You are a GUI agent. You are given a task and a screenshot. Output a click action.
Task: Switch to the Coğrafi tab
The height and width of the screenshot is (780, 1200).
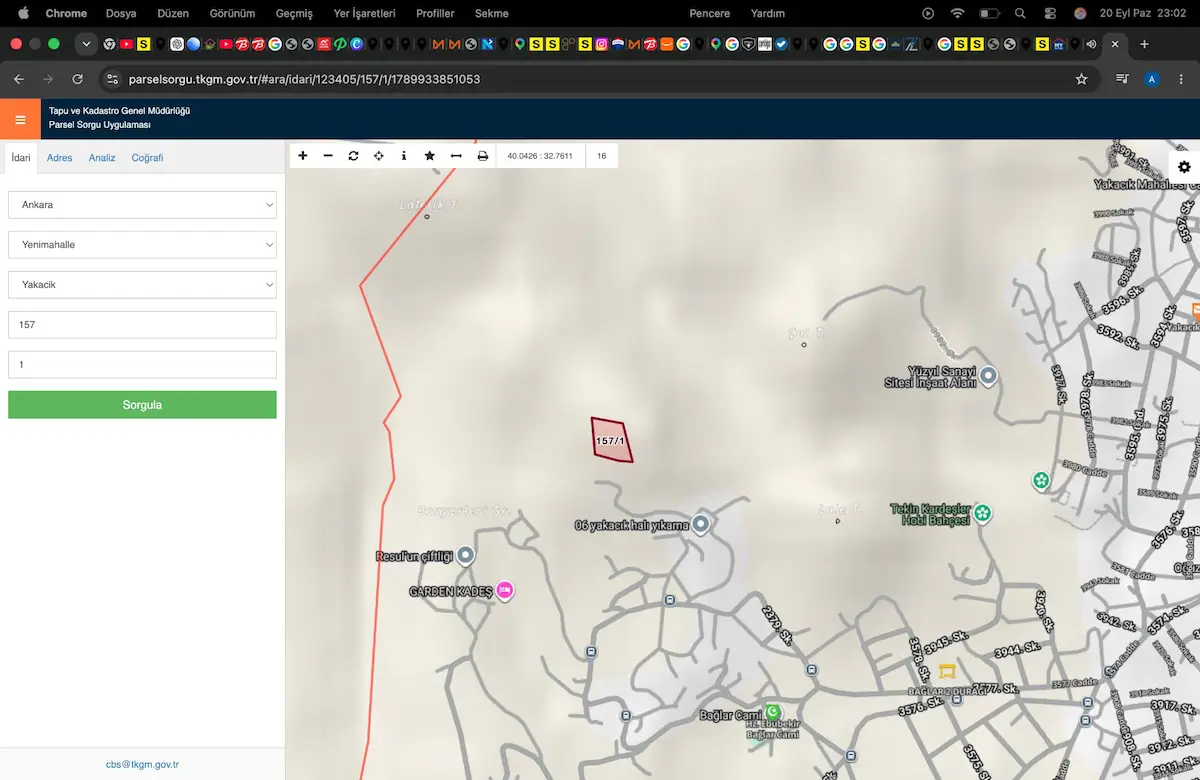148,158
